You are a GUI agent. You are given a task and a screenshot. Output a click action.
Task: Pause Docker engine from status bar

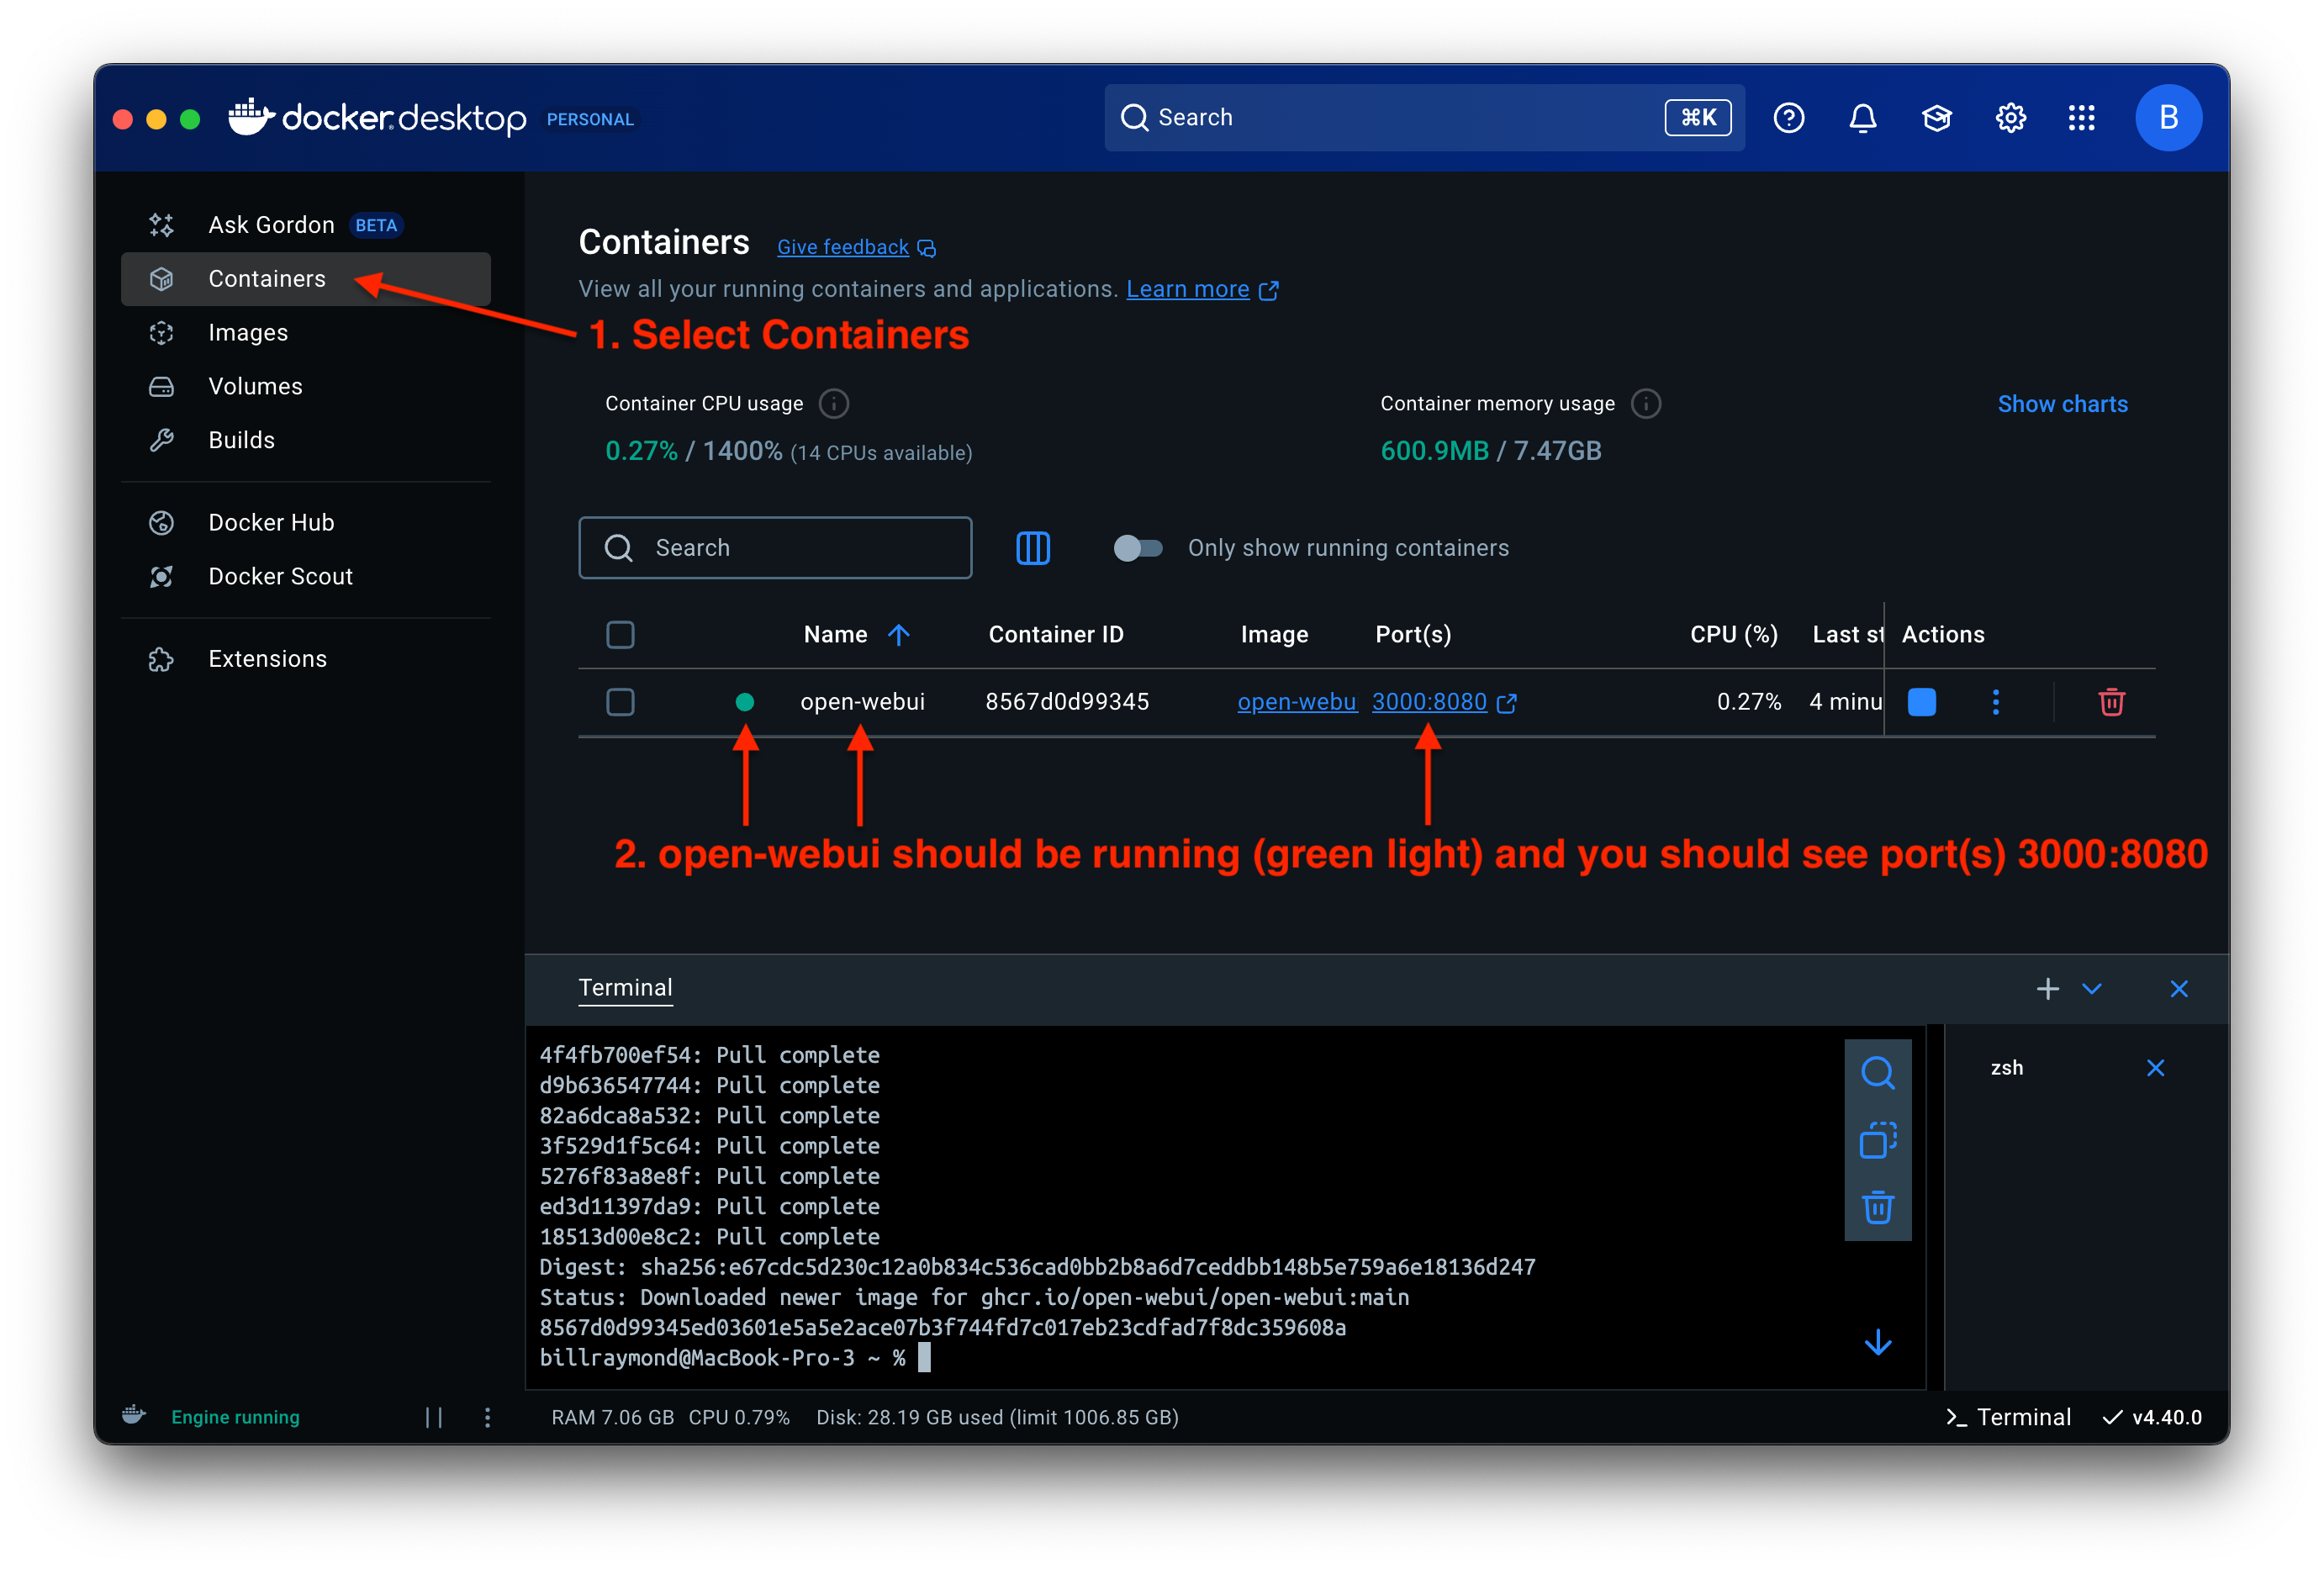click(433, 1417)
